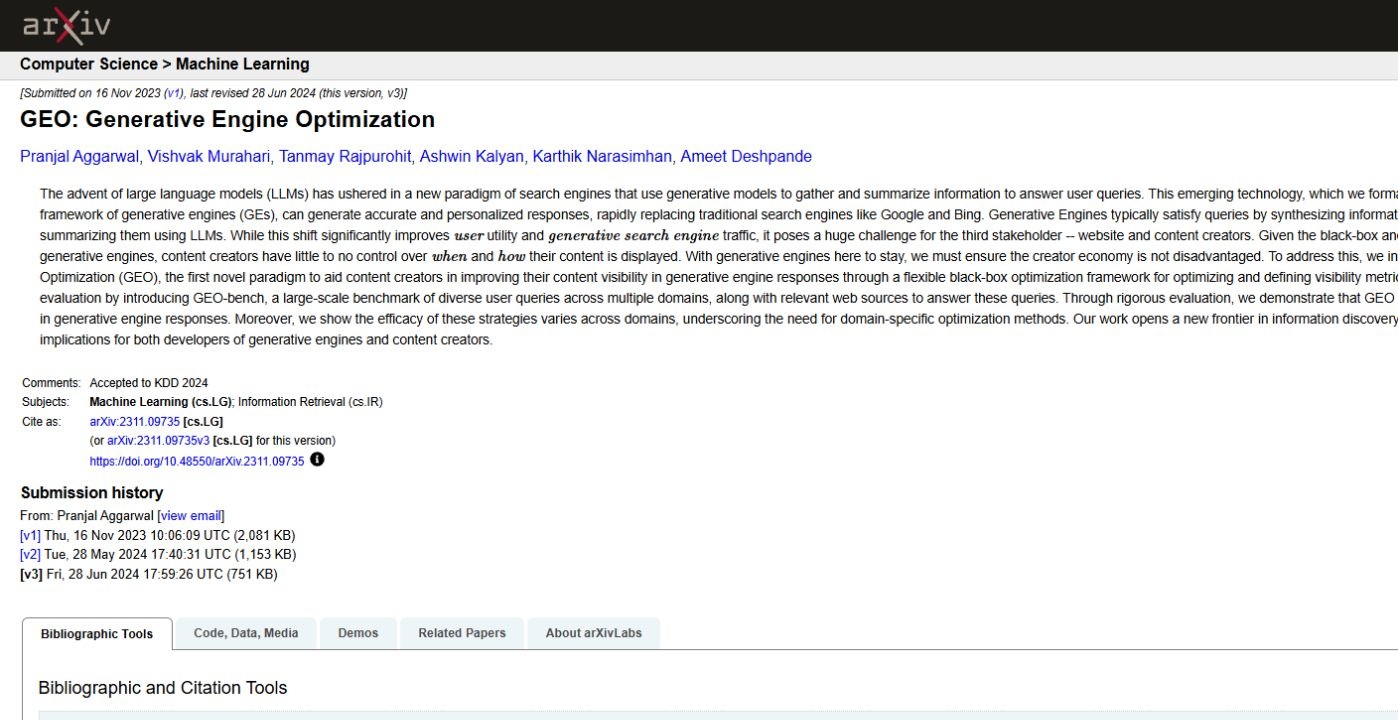Image resolution: width=1398 pixels, height=720 pixels.
Task: Click the Submission history heading
Action: tap(92, 493)
